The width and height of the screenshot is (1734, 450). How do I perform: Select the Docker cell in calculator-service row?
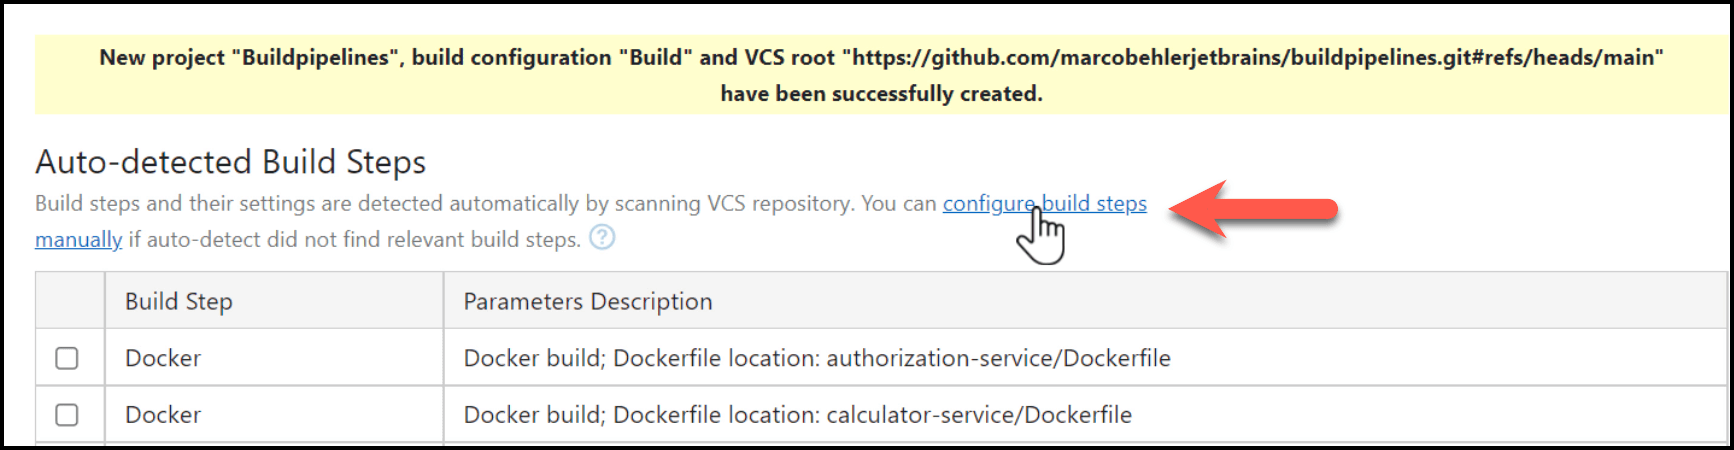(163, 415)
